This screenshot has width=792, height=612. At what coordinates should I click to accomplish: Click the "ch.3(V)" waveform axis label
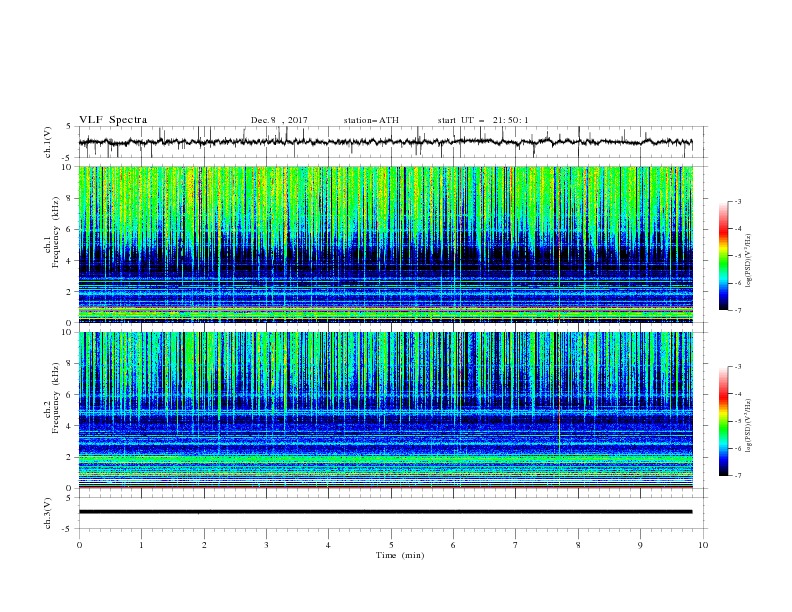[48, 513]
